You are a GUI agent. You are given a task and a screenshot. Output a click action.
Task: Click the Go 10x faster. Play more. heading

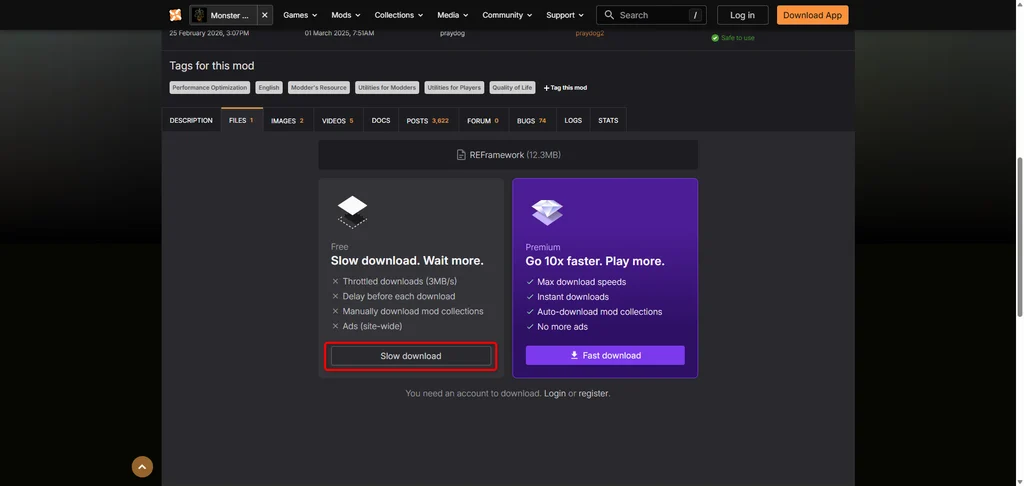tap(595, 261)
